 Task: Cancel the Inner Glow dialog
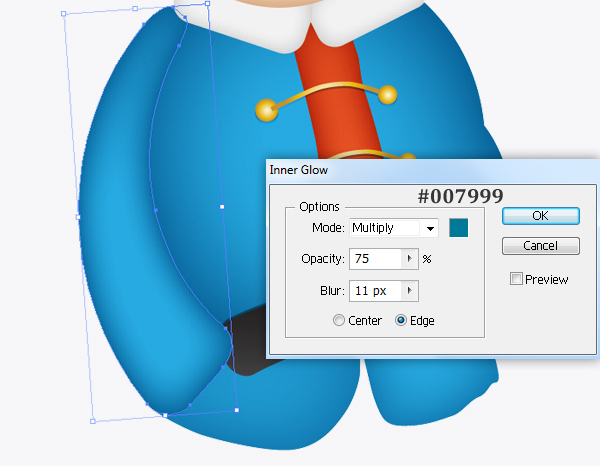point(540,246)
